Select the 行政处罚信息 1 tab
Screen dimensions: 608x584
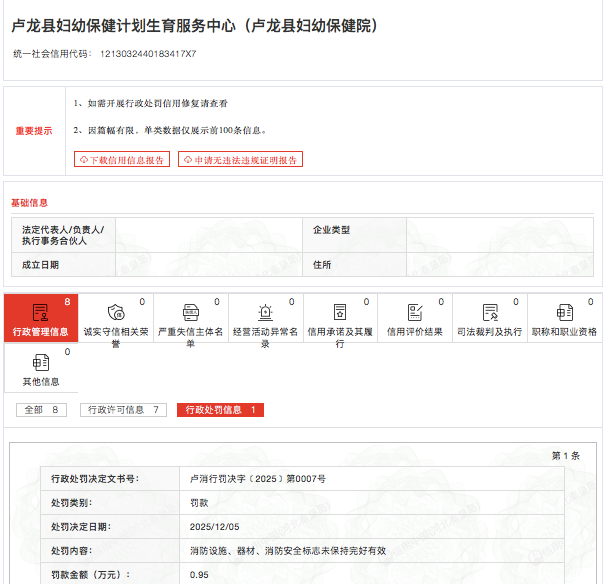[220, 410]
